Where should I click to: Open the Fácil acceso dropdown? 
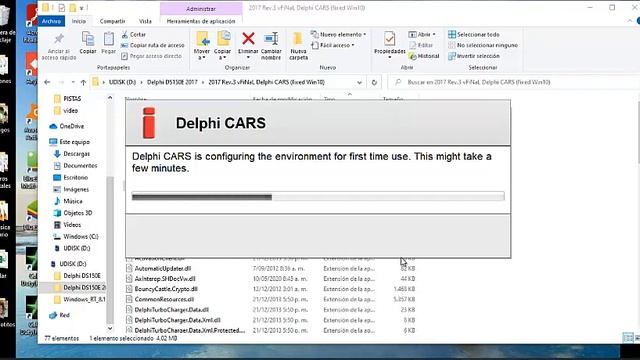(333, 45)
